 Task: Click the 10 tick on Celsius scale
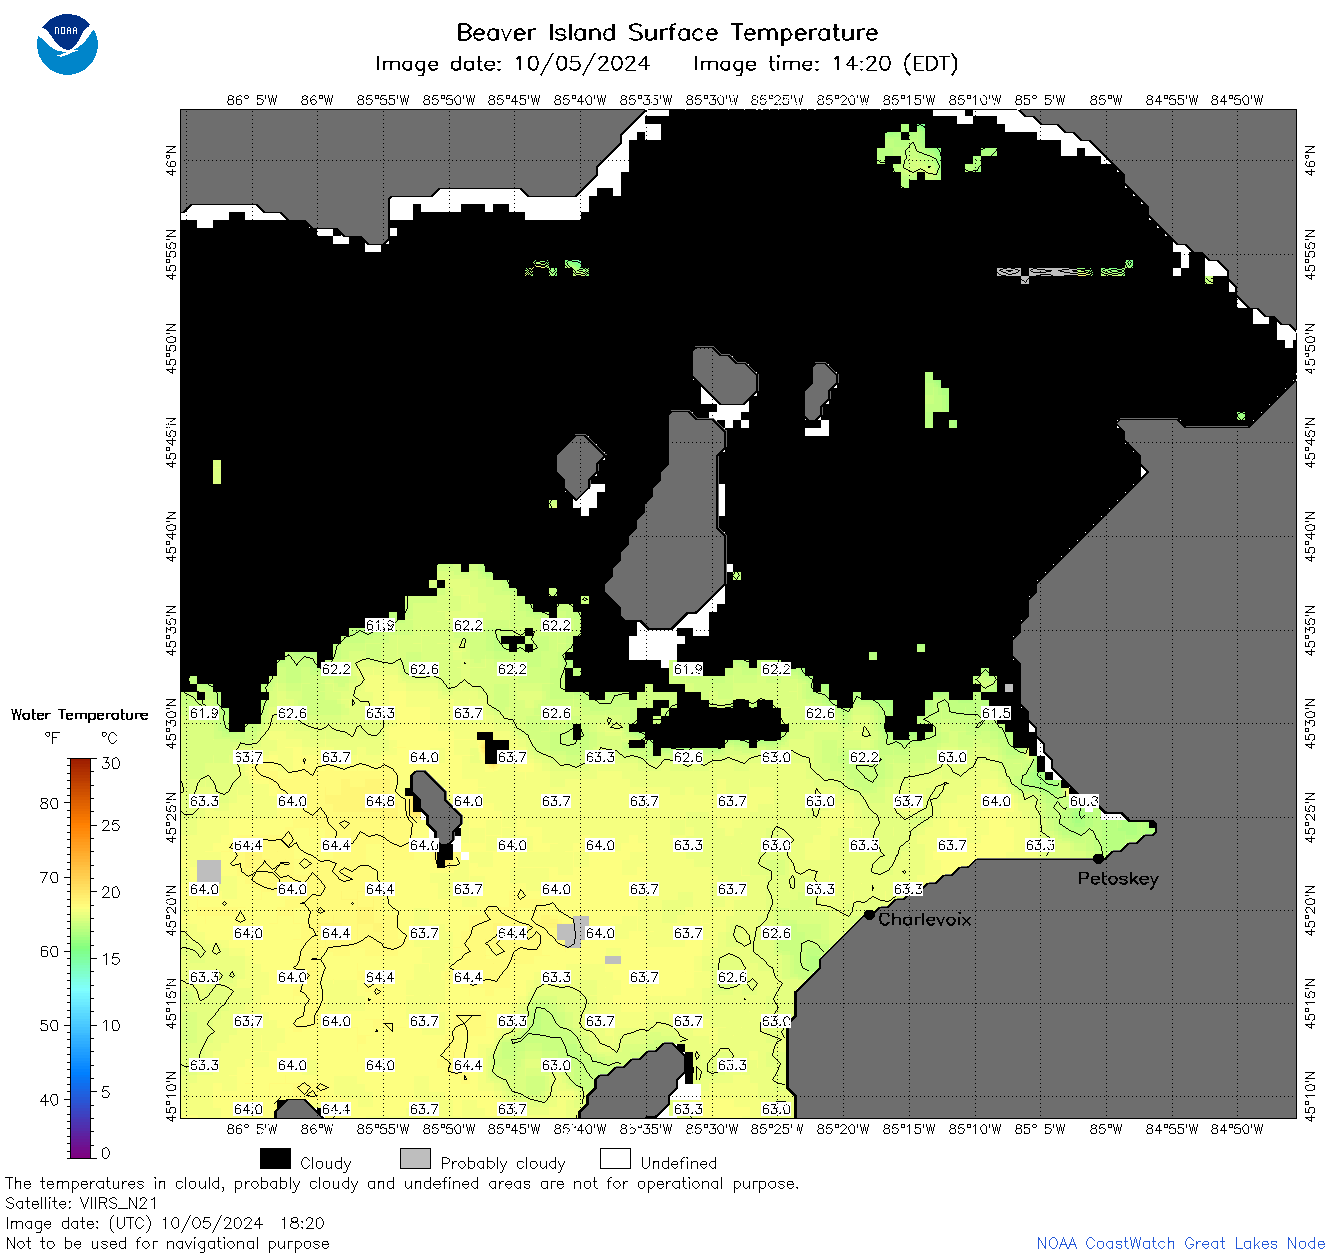[x=111, y=1025]
